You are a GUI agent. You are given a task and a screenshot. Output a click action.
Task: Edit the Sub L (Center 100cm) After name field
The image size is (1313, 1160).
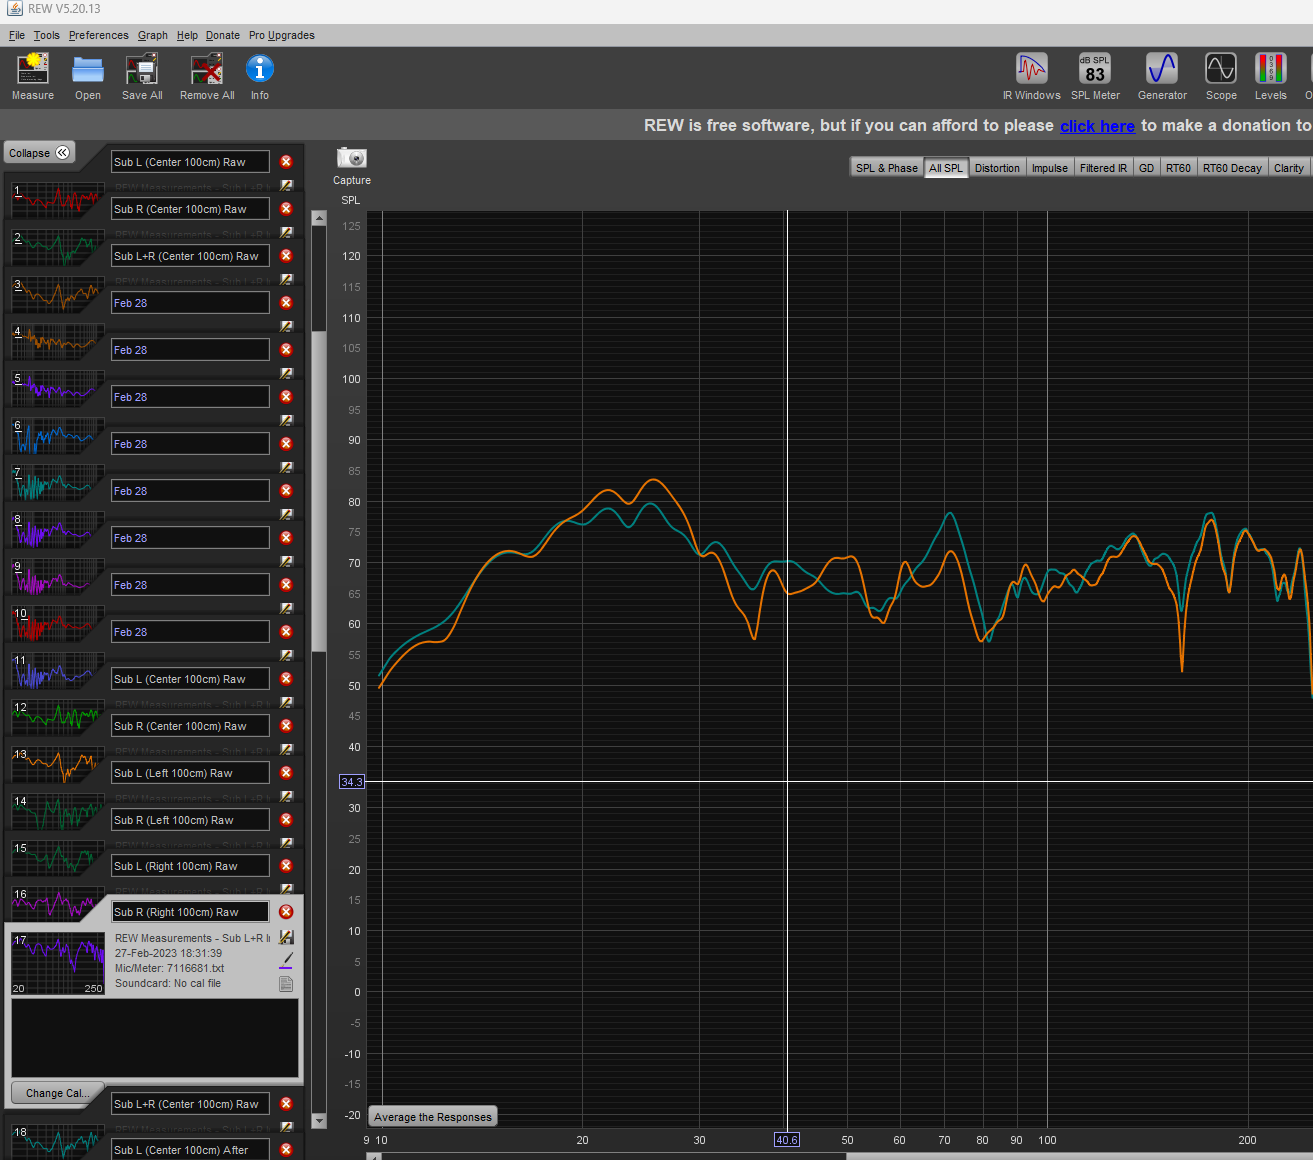(x=190, y=1150)
